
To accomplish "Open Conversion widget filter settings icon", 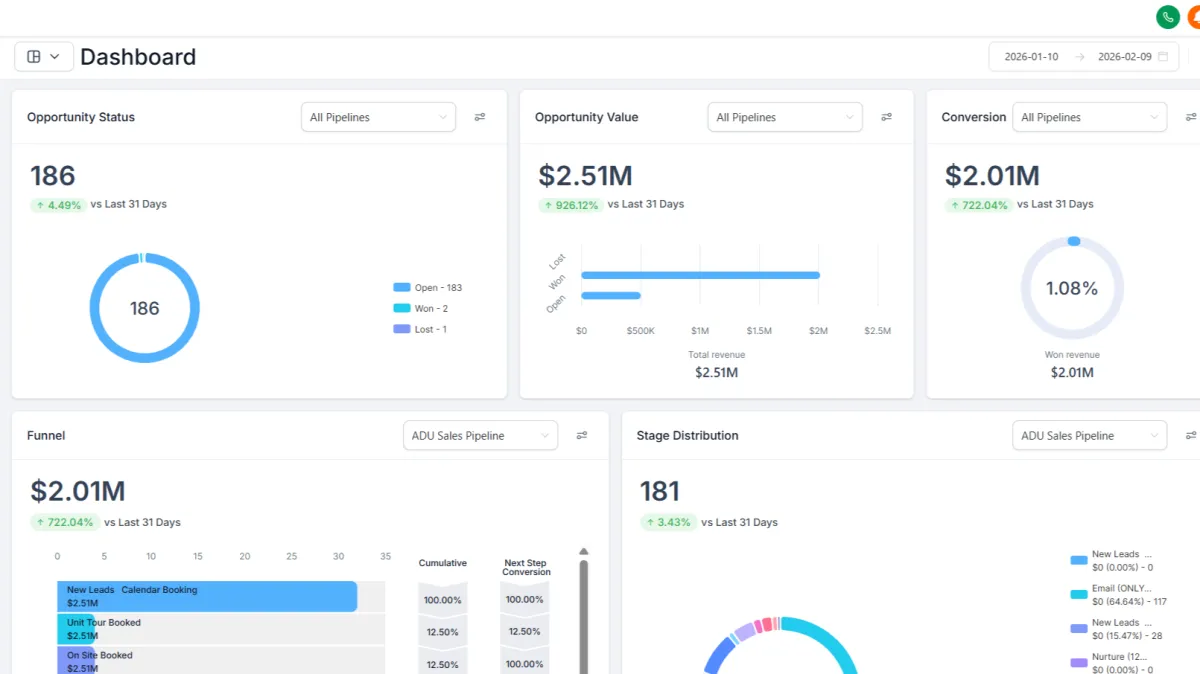I will click(x=1191, y=117).
